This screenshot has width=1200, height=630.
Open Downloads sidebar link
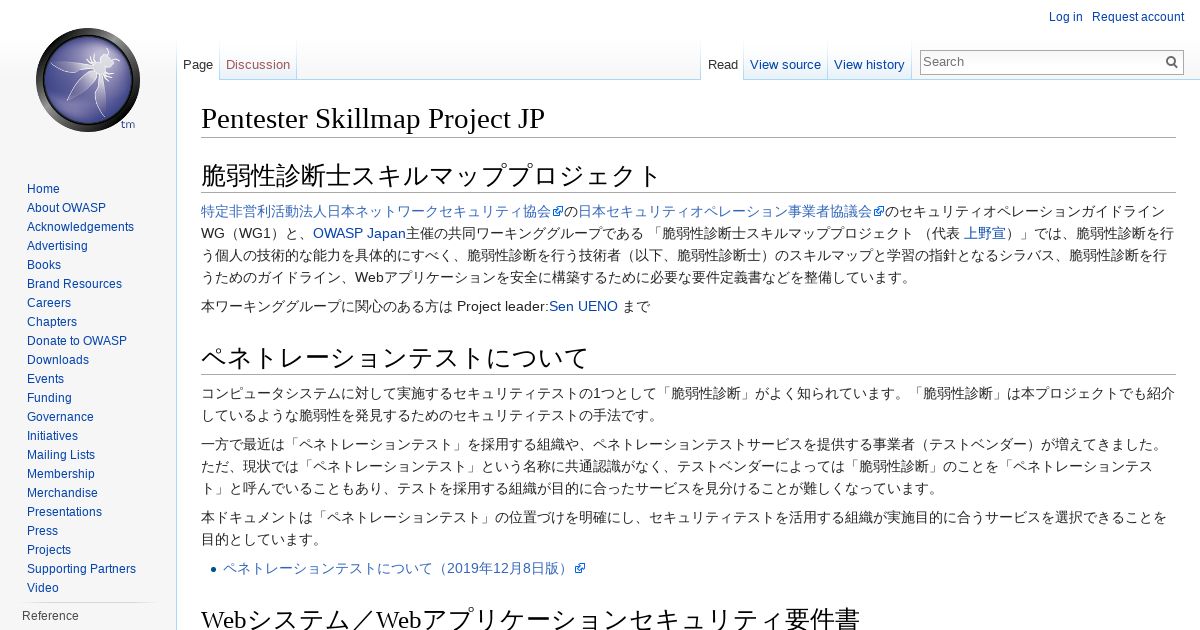pos(58,360)
